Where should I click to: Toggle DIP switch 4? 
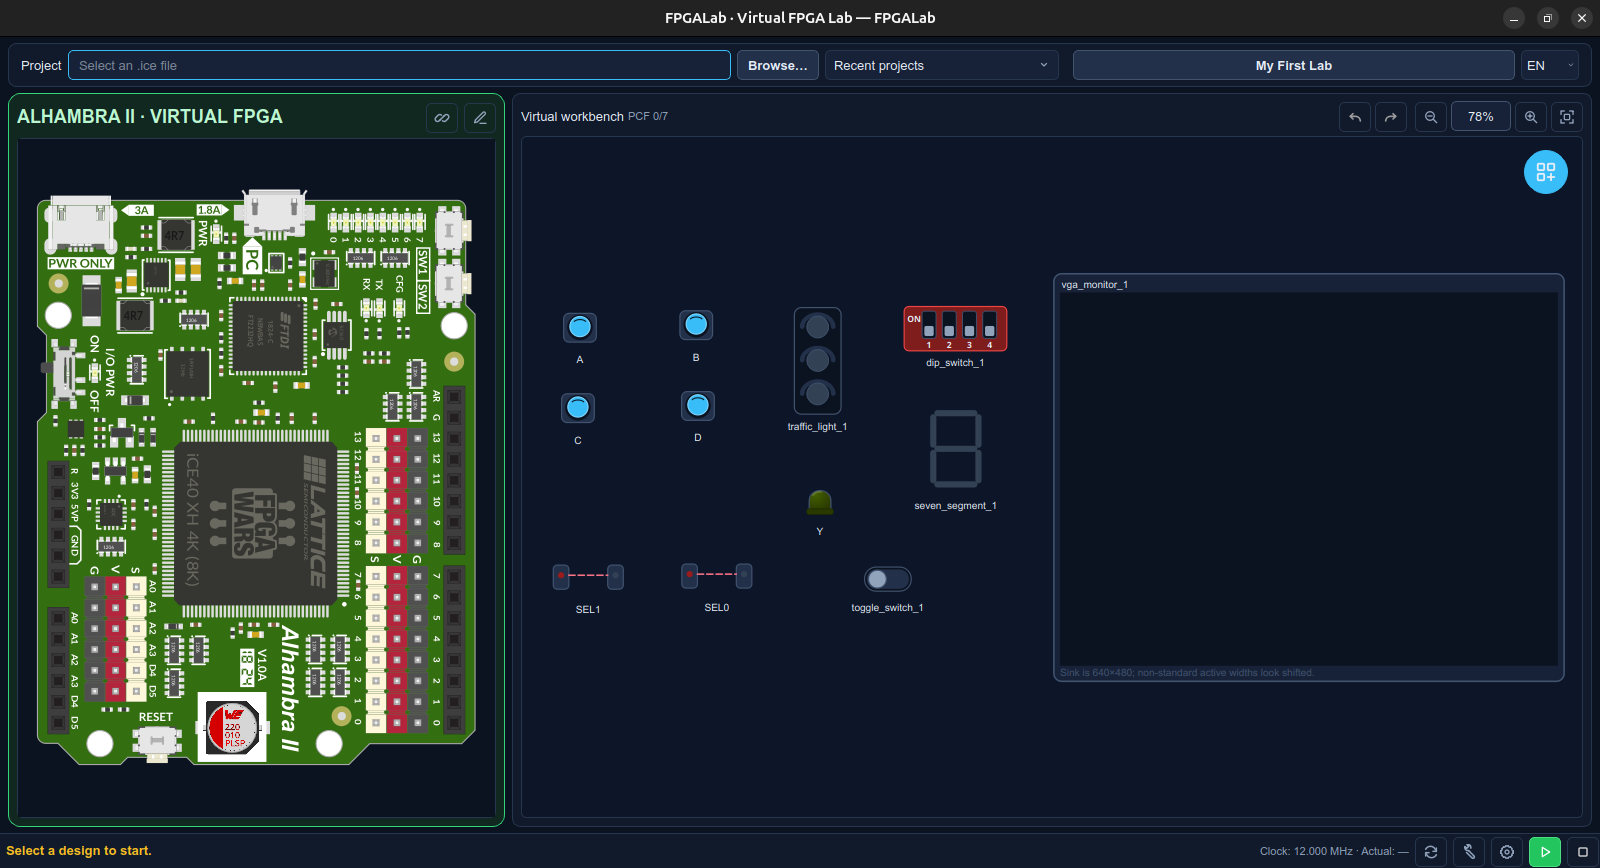pyautogui.click(x=989, y=326)
